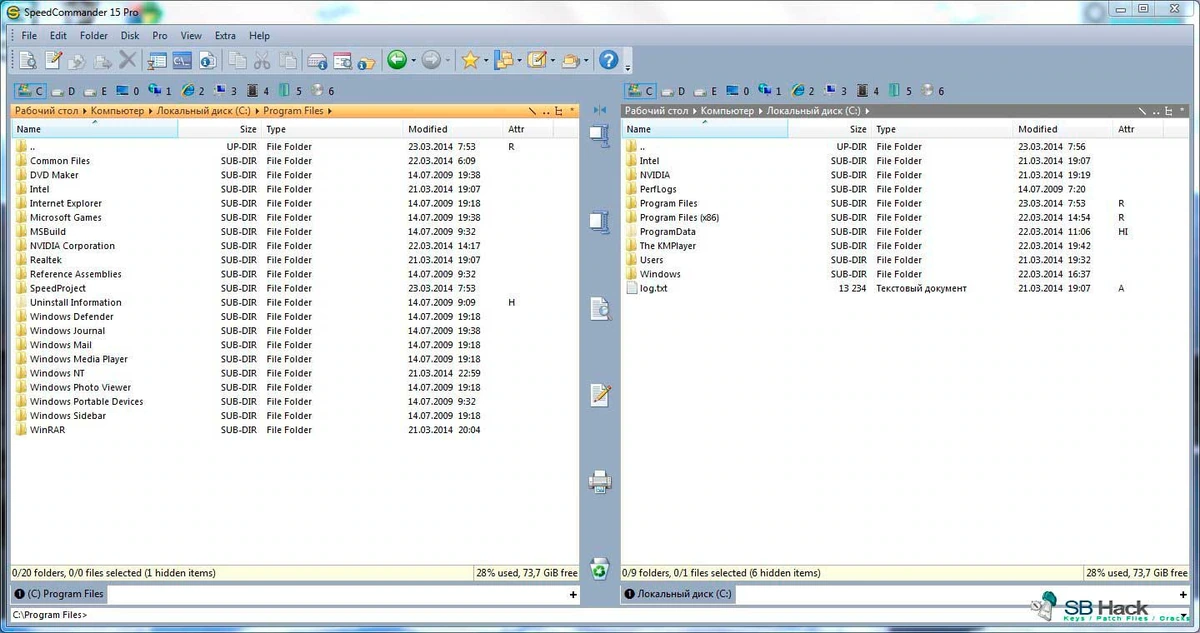Sort left panel by Modified column
This screenshot has width=1200, height=633.
coord(453,129)
